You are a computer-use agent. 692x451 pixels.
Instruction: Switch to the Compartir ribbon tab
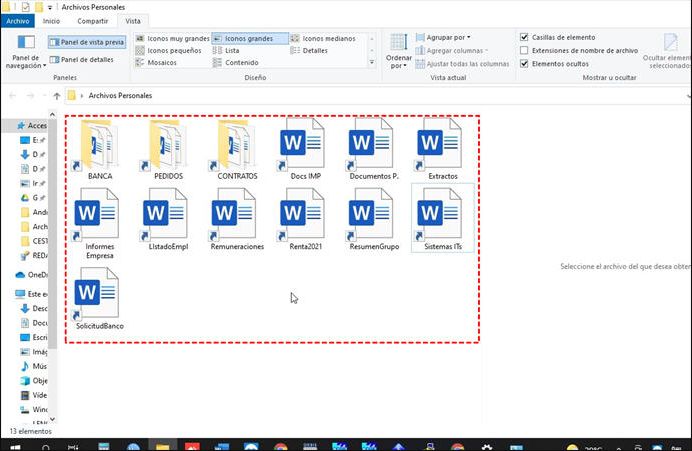point(92,21)
